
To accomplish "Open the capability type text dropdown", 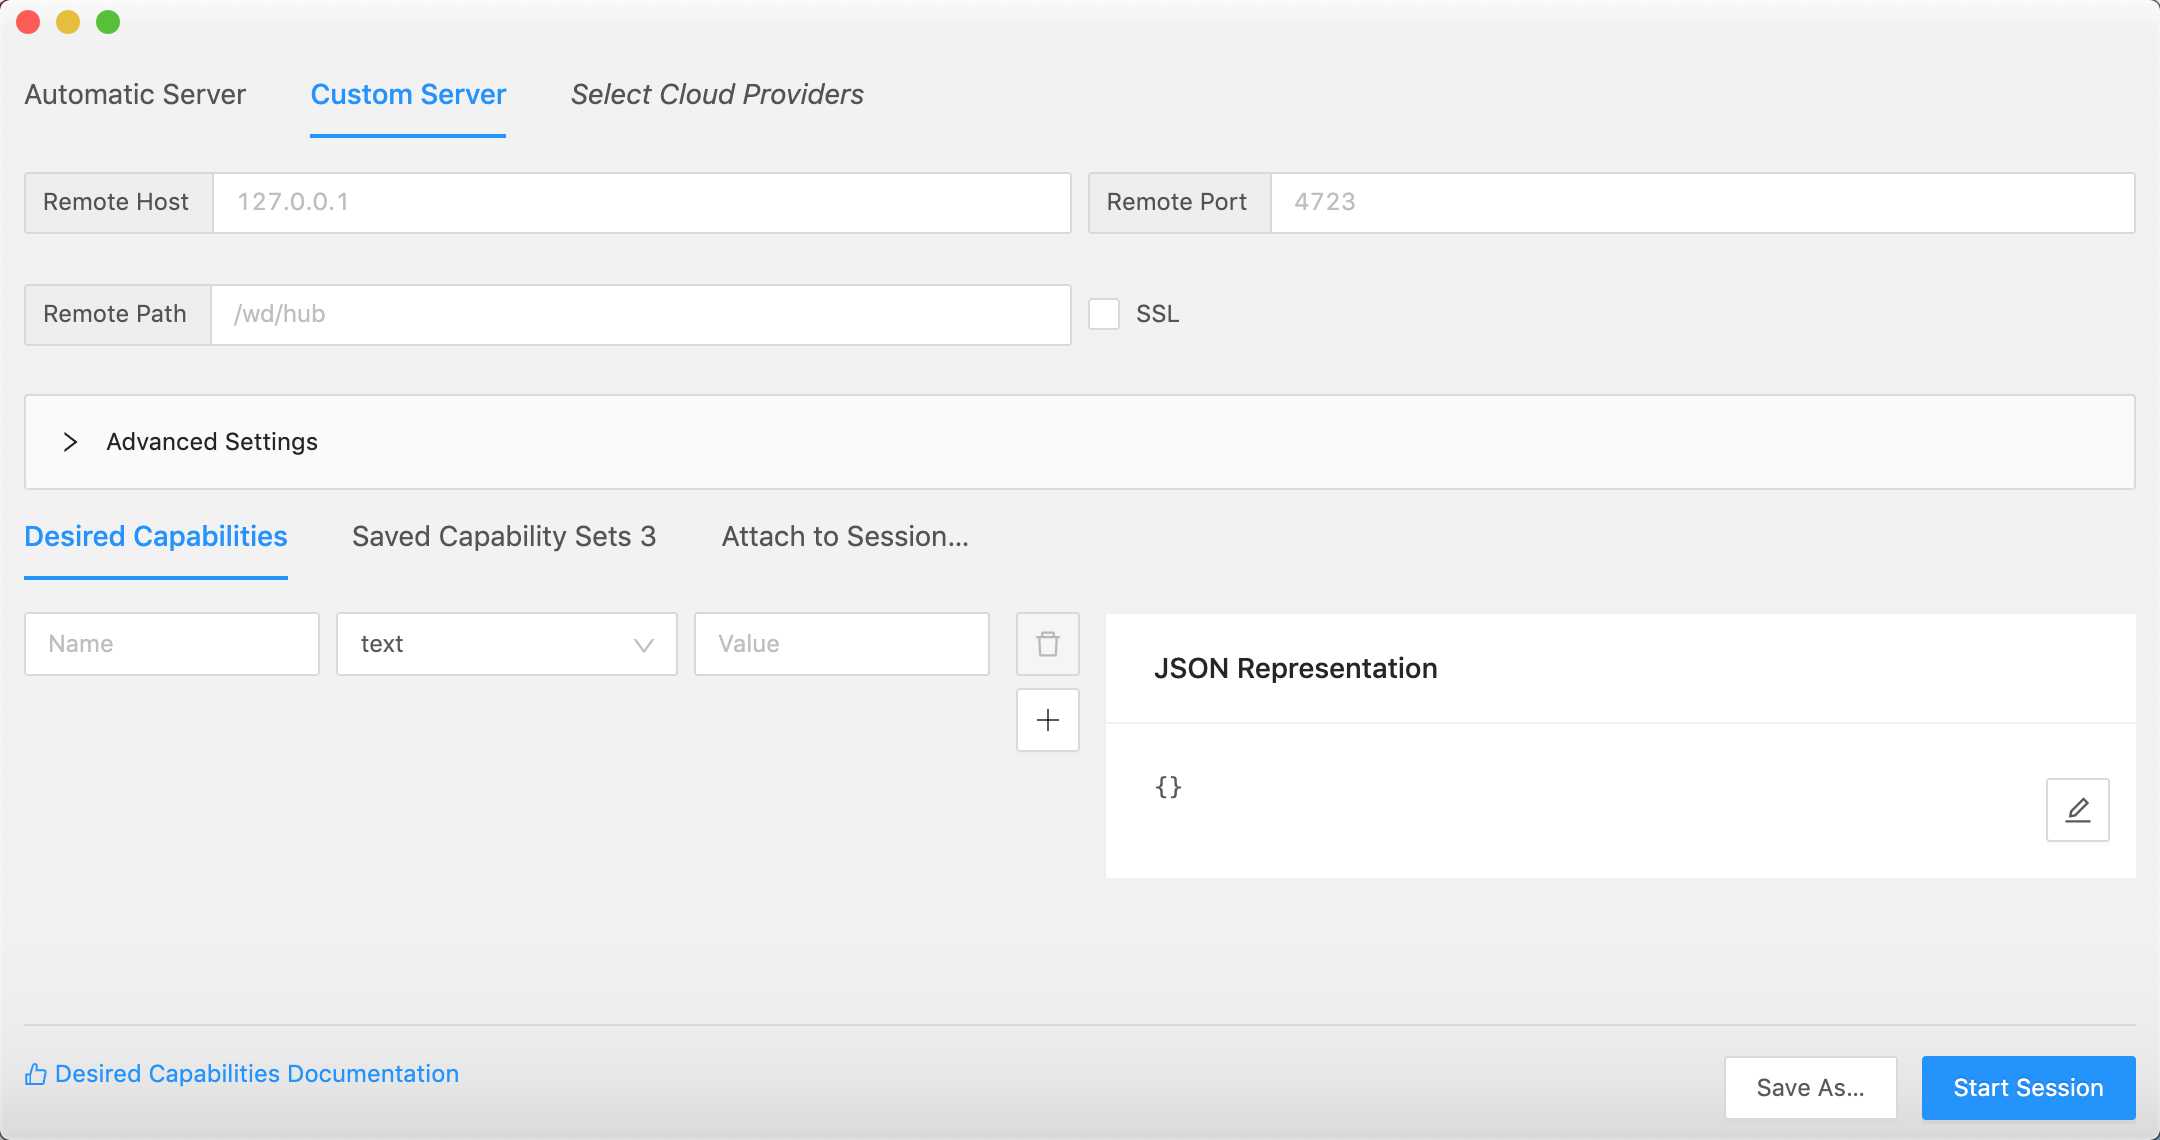I will [x=507, y=644].
